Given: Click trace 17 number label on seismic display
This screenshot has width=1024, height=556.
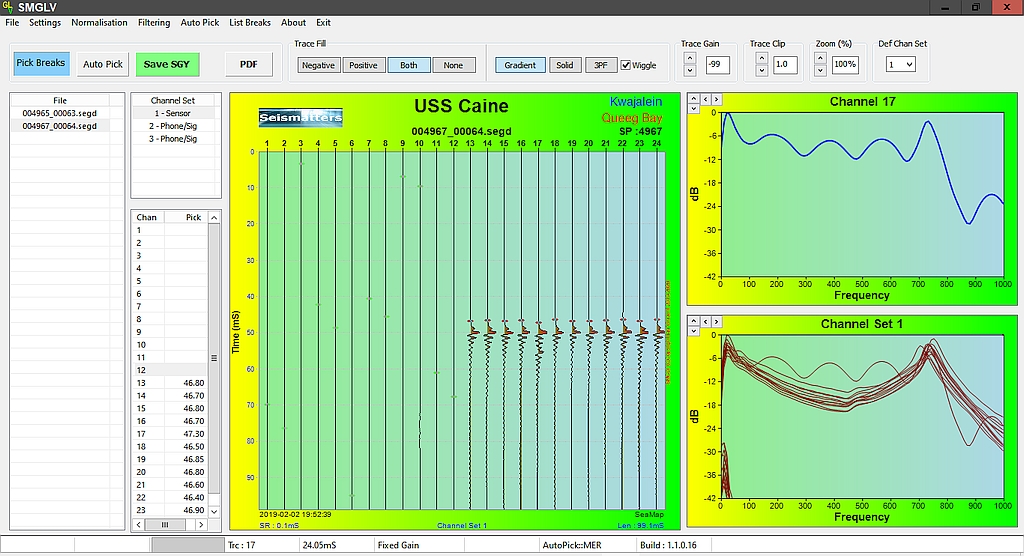Looking at the screenshot, I should tap(537, 143).
